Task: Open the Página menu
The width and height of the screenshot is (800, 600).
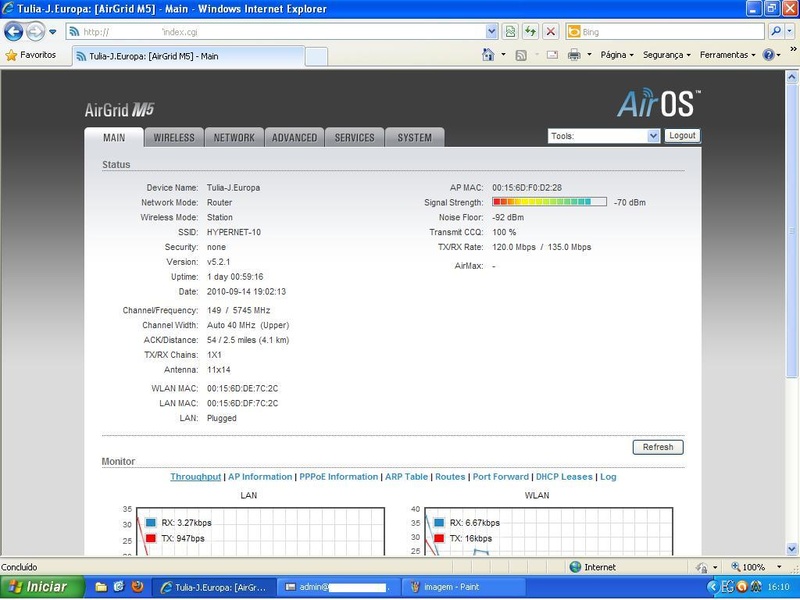Action: tap(617, 55)
